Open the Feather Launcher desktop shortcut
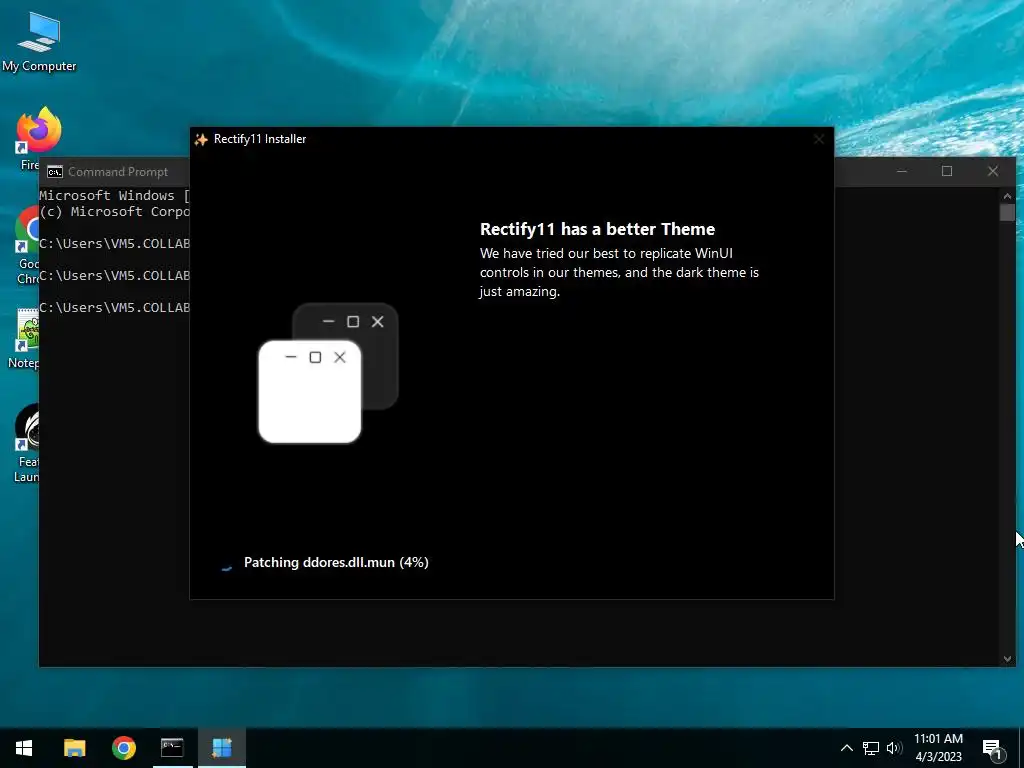Screen dimensions: 1024x768 tap(27, 443)
